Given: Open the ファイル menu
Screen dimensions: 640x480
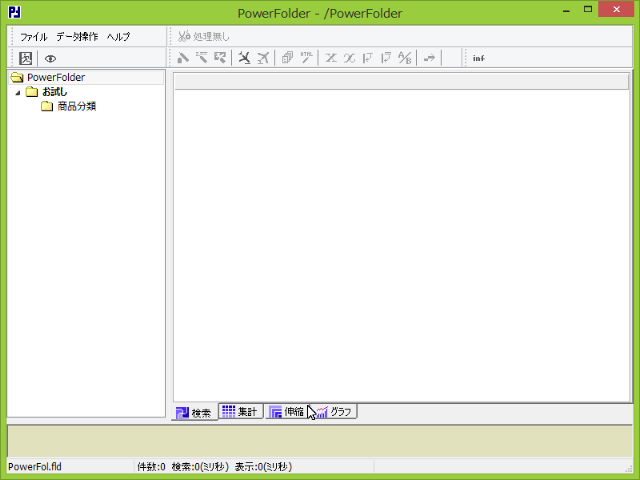Looking at the screenshot, I should coord(34,37).
